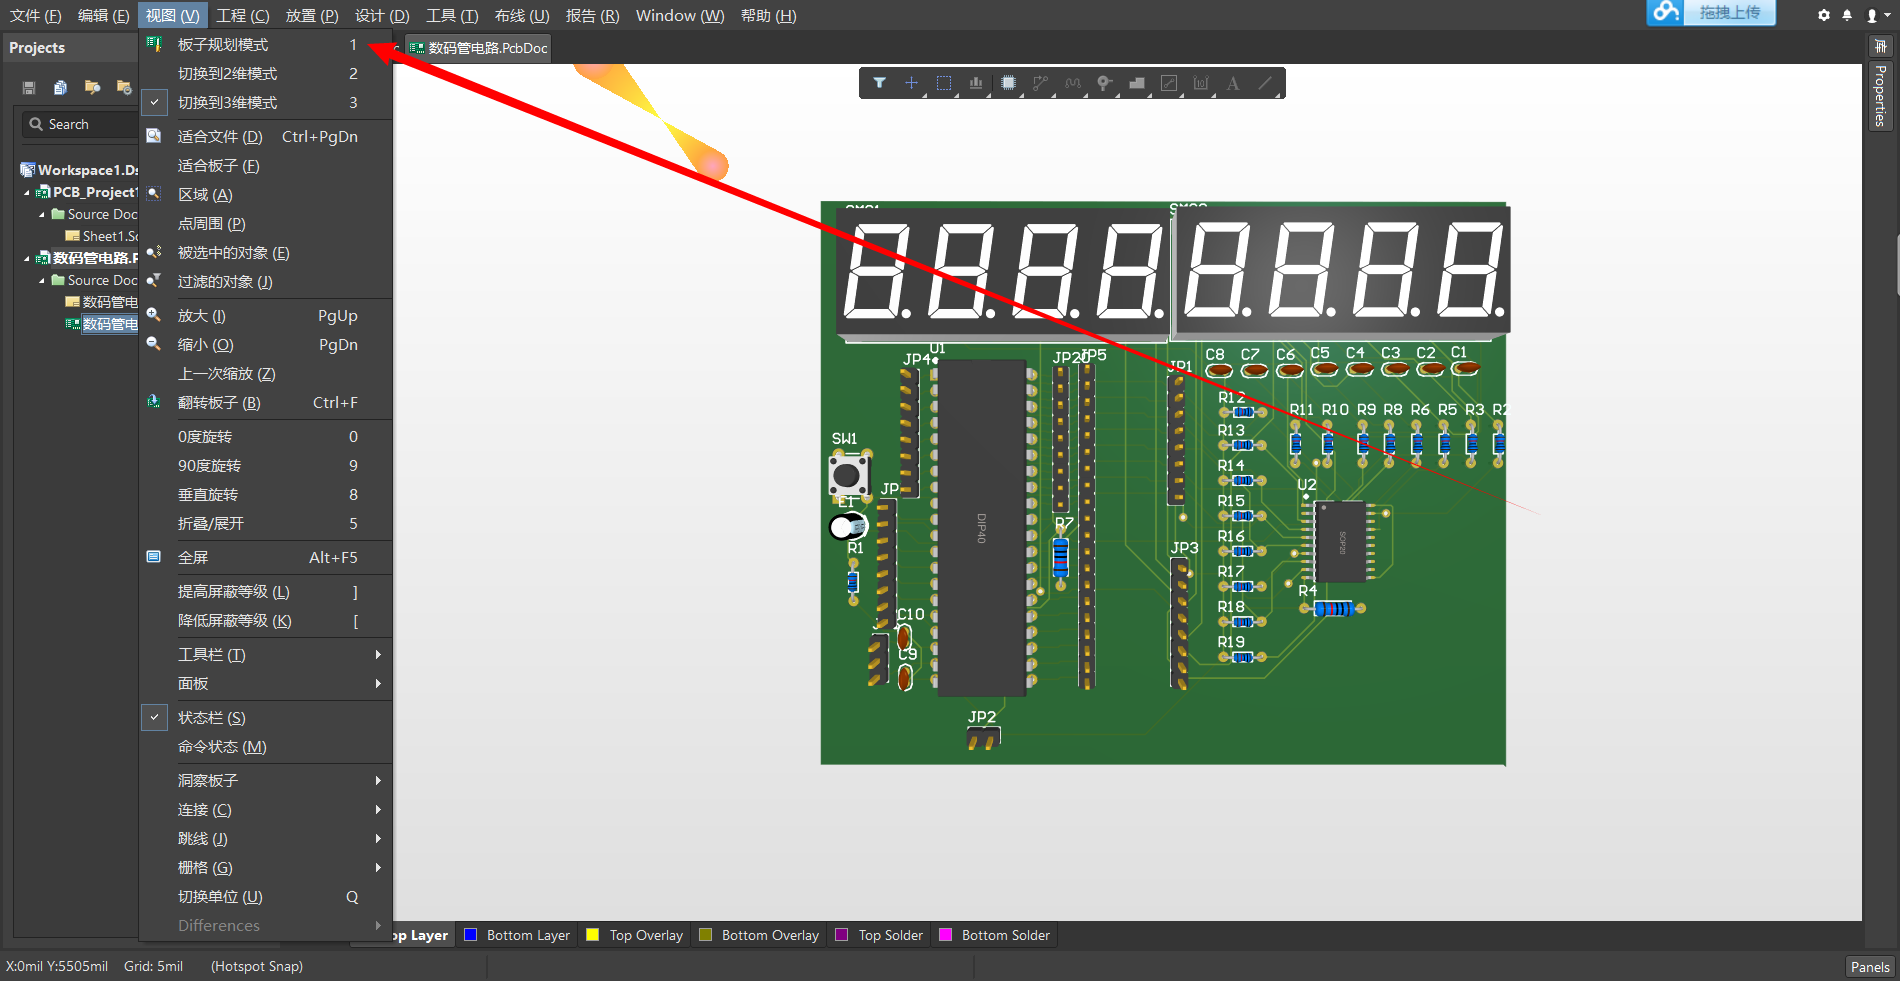The image size is (1900, 981).
Task: Choose 全屏 from the view menu
Action: click(x=194, y=557)
